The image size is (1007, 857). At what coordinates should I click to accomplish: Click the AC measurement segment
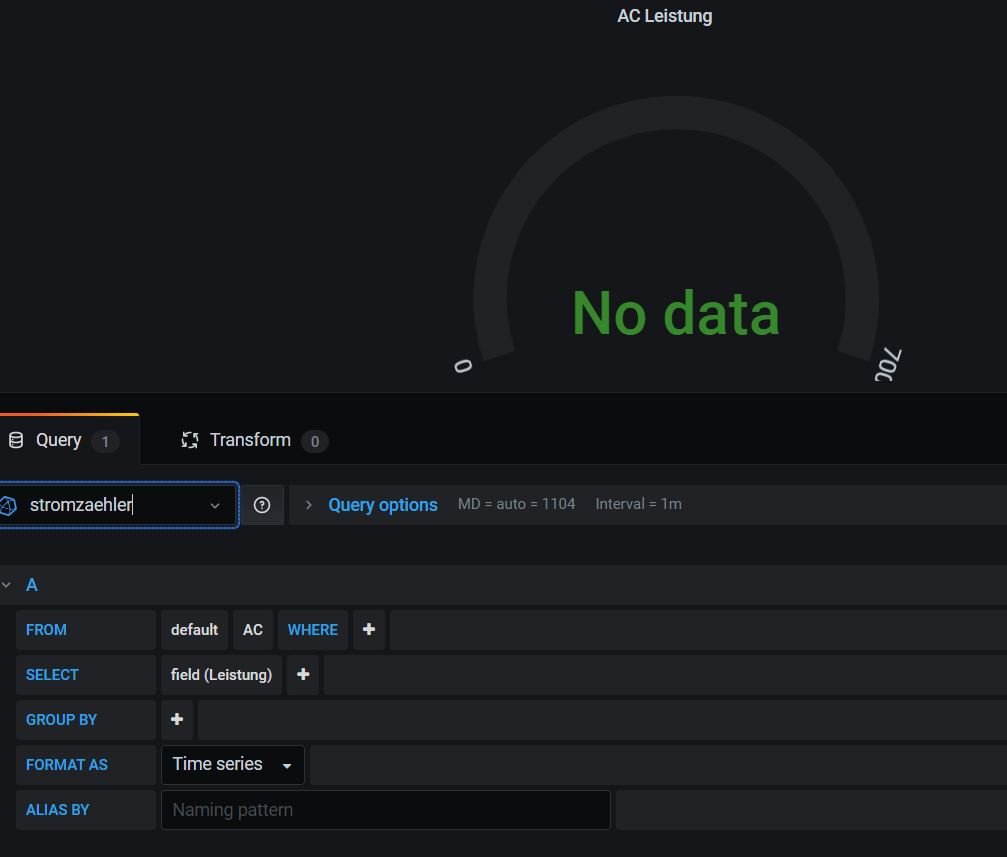click(x=253, y=630)
